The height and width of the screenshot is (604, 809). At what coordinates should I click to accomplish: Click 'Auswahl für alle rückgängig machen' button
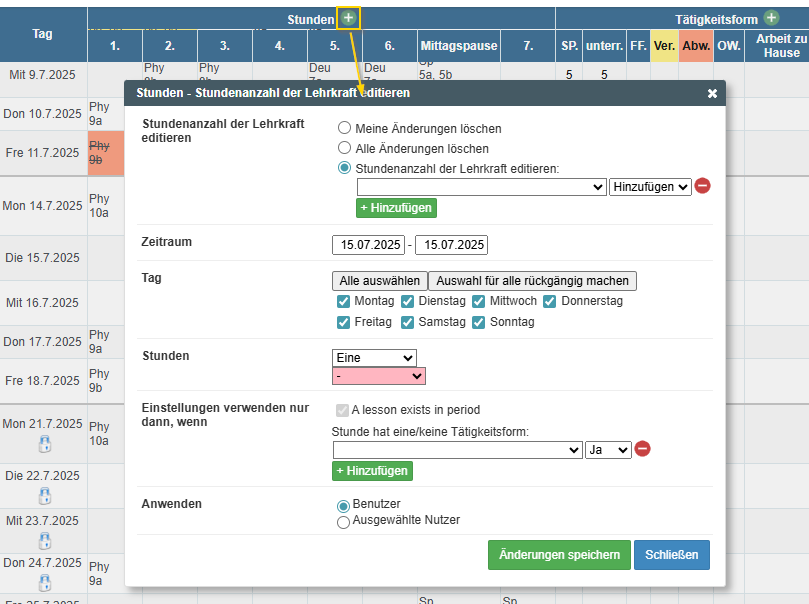coord(532,281)
